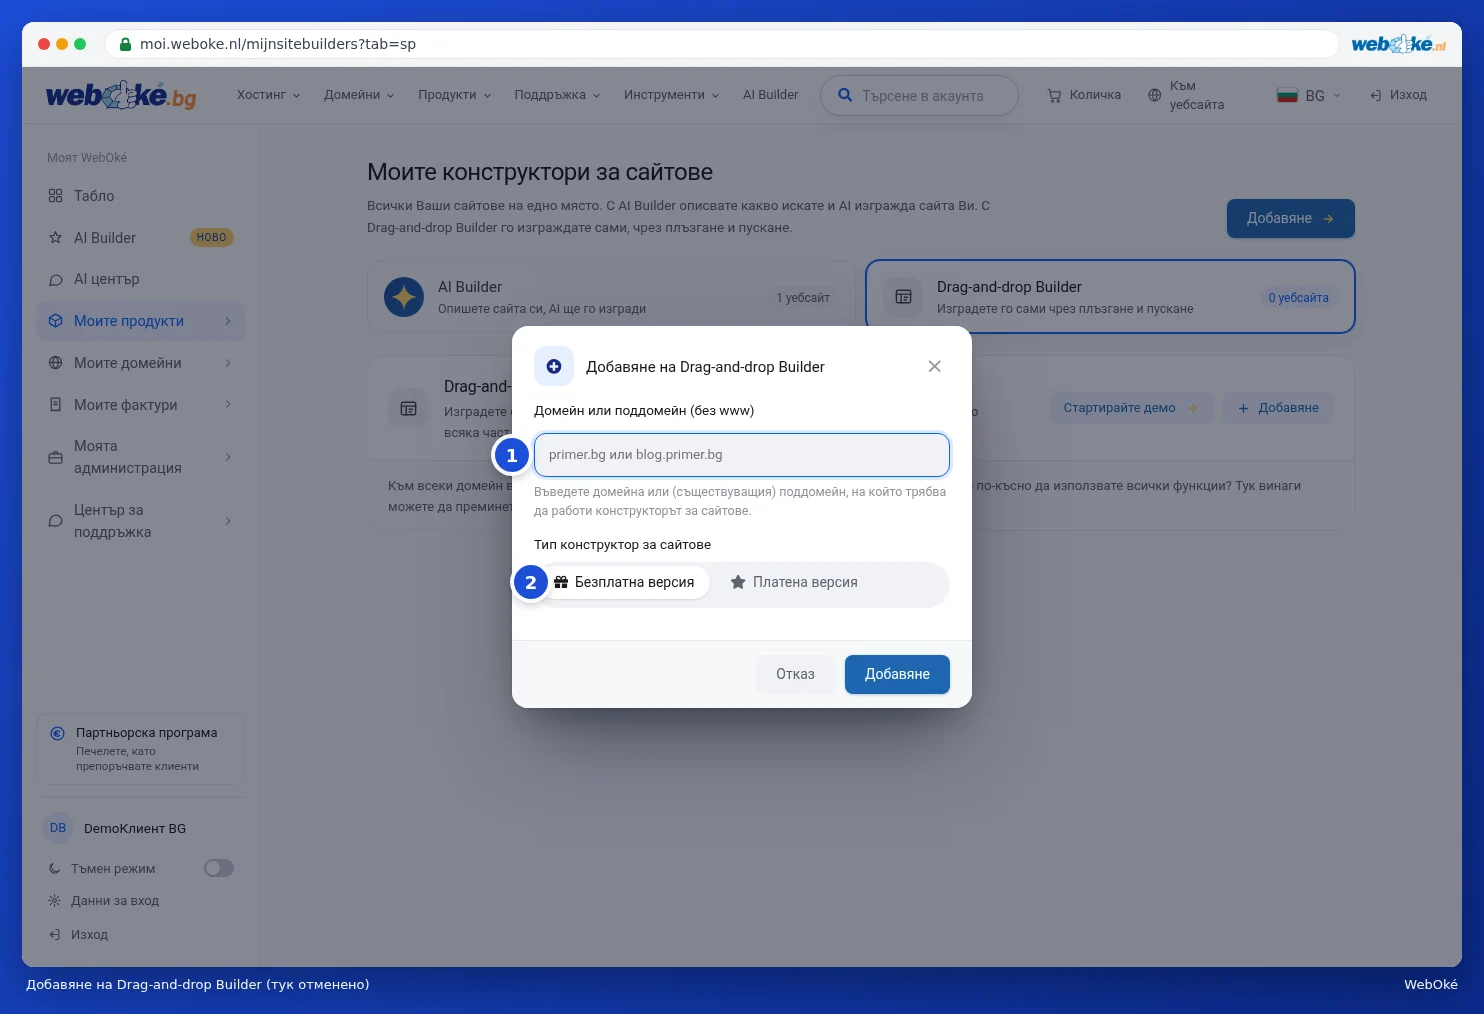Open the BG language selector

(1309, 95)
